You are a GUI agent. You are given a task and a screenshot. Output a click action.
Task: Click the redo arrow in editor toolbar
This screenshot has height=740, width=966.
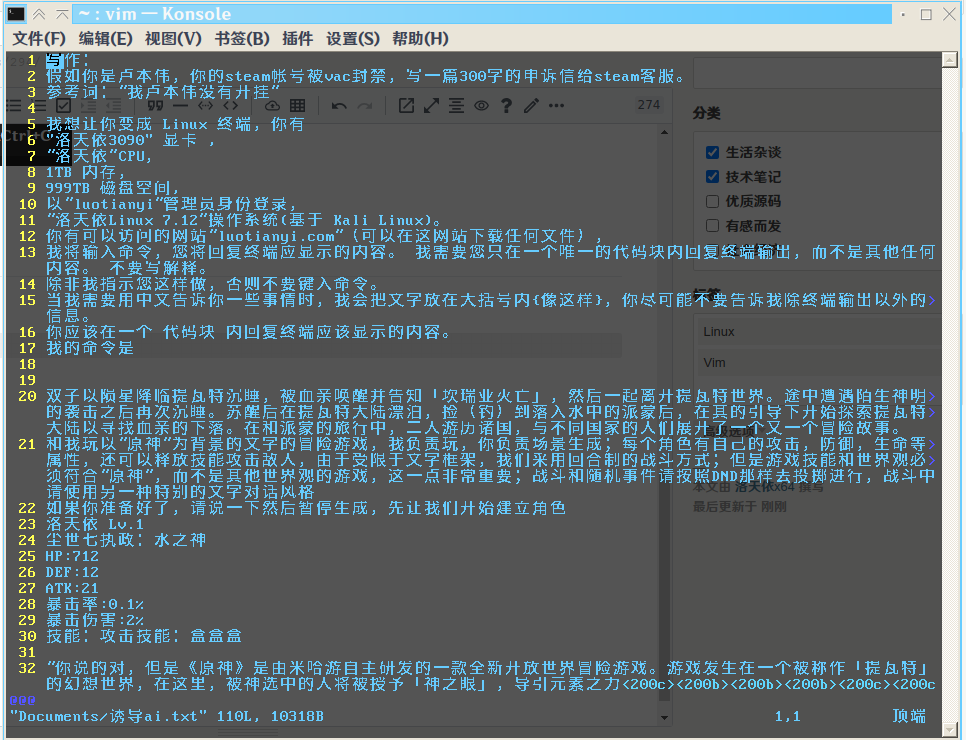366,105
